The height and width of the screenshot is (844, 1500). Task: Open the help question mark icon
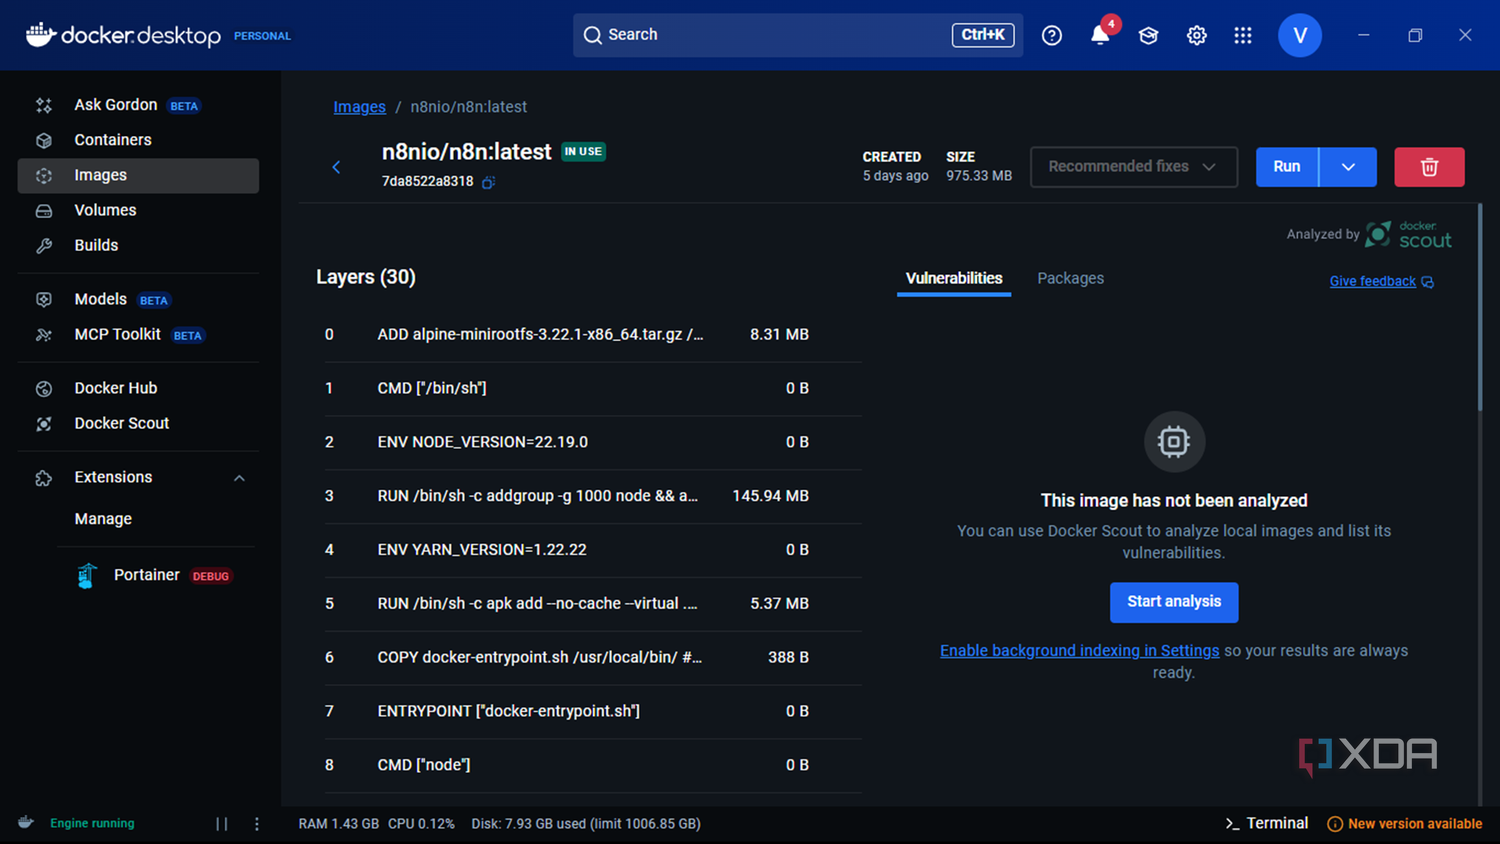pos(1052,35)
